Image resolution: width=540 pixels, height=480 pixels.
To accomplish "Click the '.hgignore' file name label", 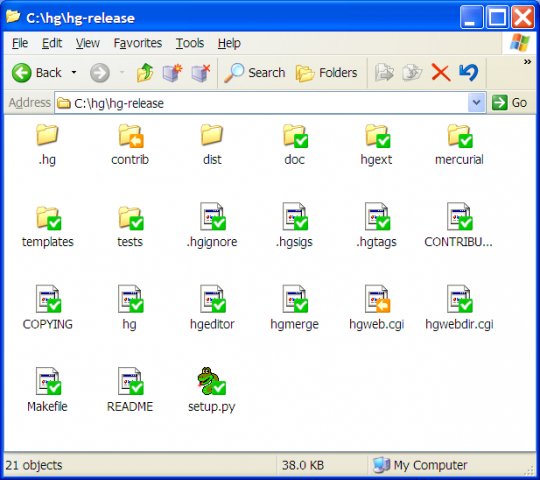I will 212,242.
